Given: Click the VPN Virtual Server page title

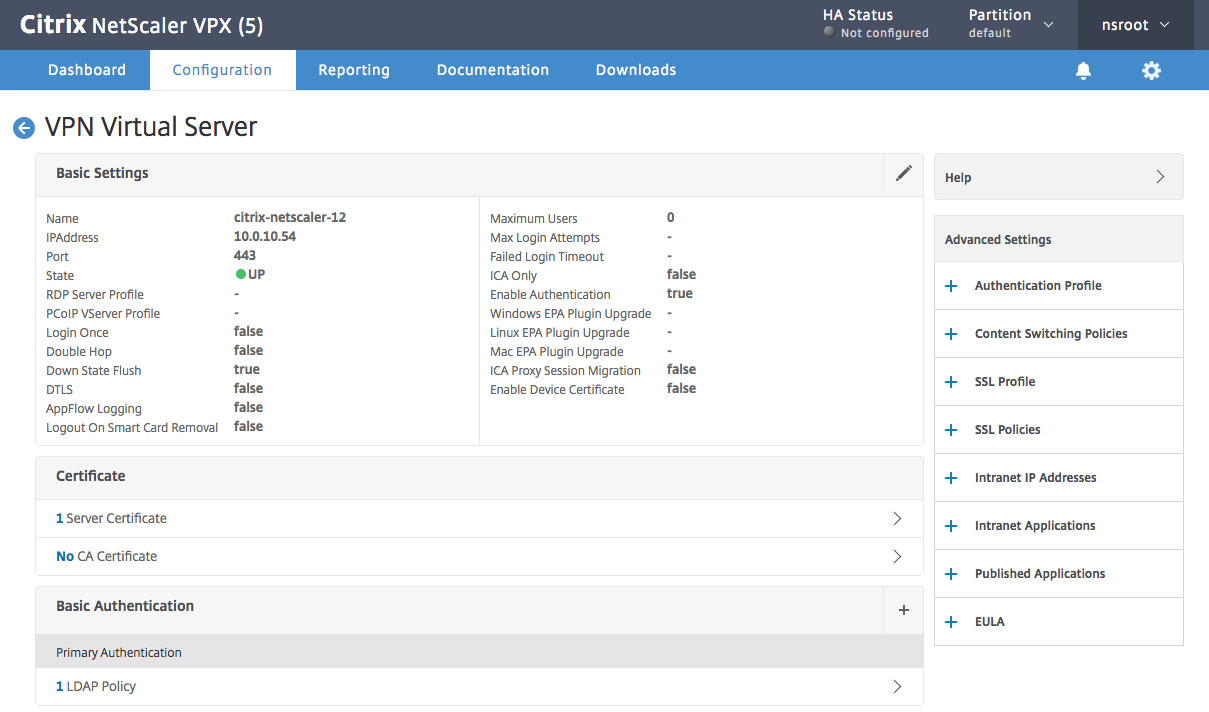Looking at the screenshot, I should pyautogui.click(x=151, y=127).
